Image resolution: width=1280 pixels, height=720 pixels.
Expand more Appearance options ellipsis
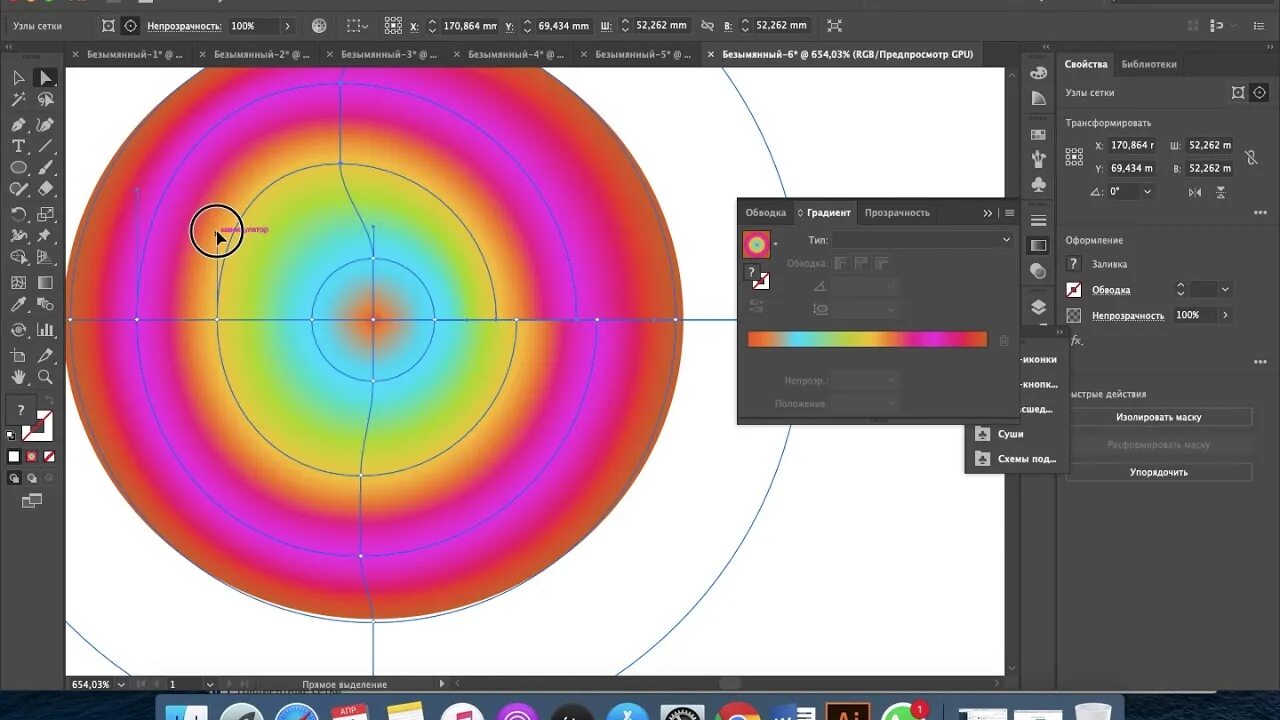1260,362
